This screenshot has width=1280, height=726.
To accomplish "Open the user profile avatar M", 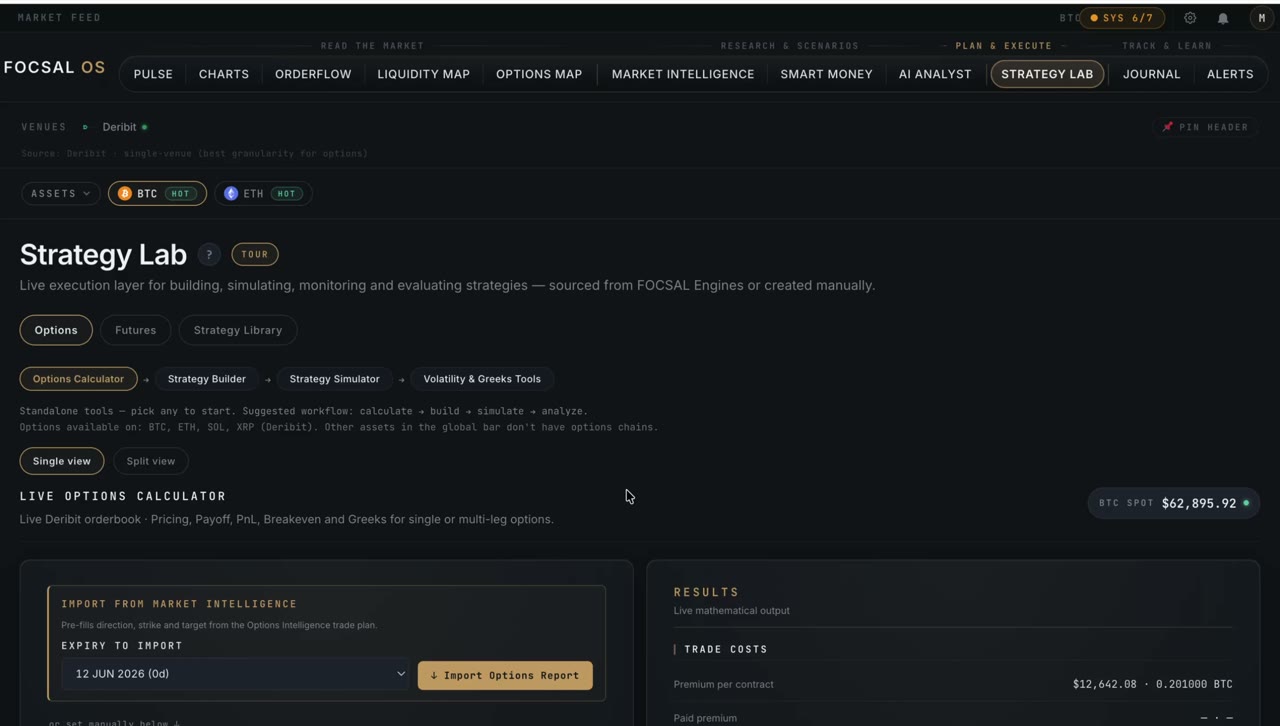I will pos(1262,18).
